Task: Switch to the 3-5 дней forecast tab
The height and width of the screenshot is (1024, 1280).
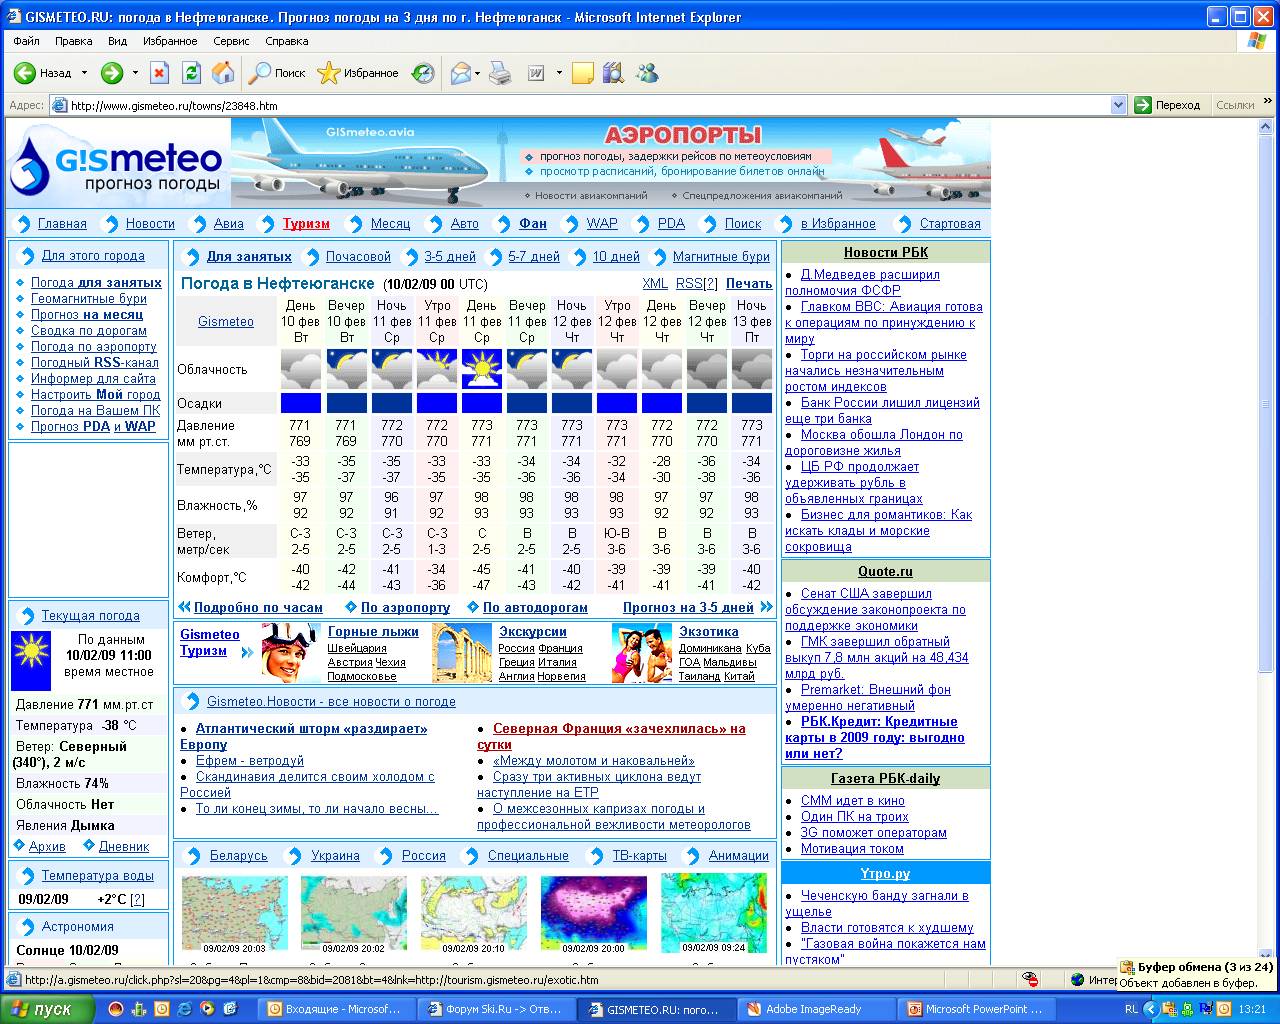Action: pos(450,256)
